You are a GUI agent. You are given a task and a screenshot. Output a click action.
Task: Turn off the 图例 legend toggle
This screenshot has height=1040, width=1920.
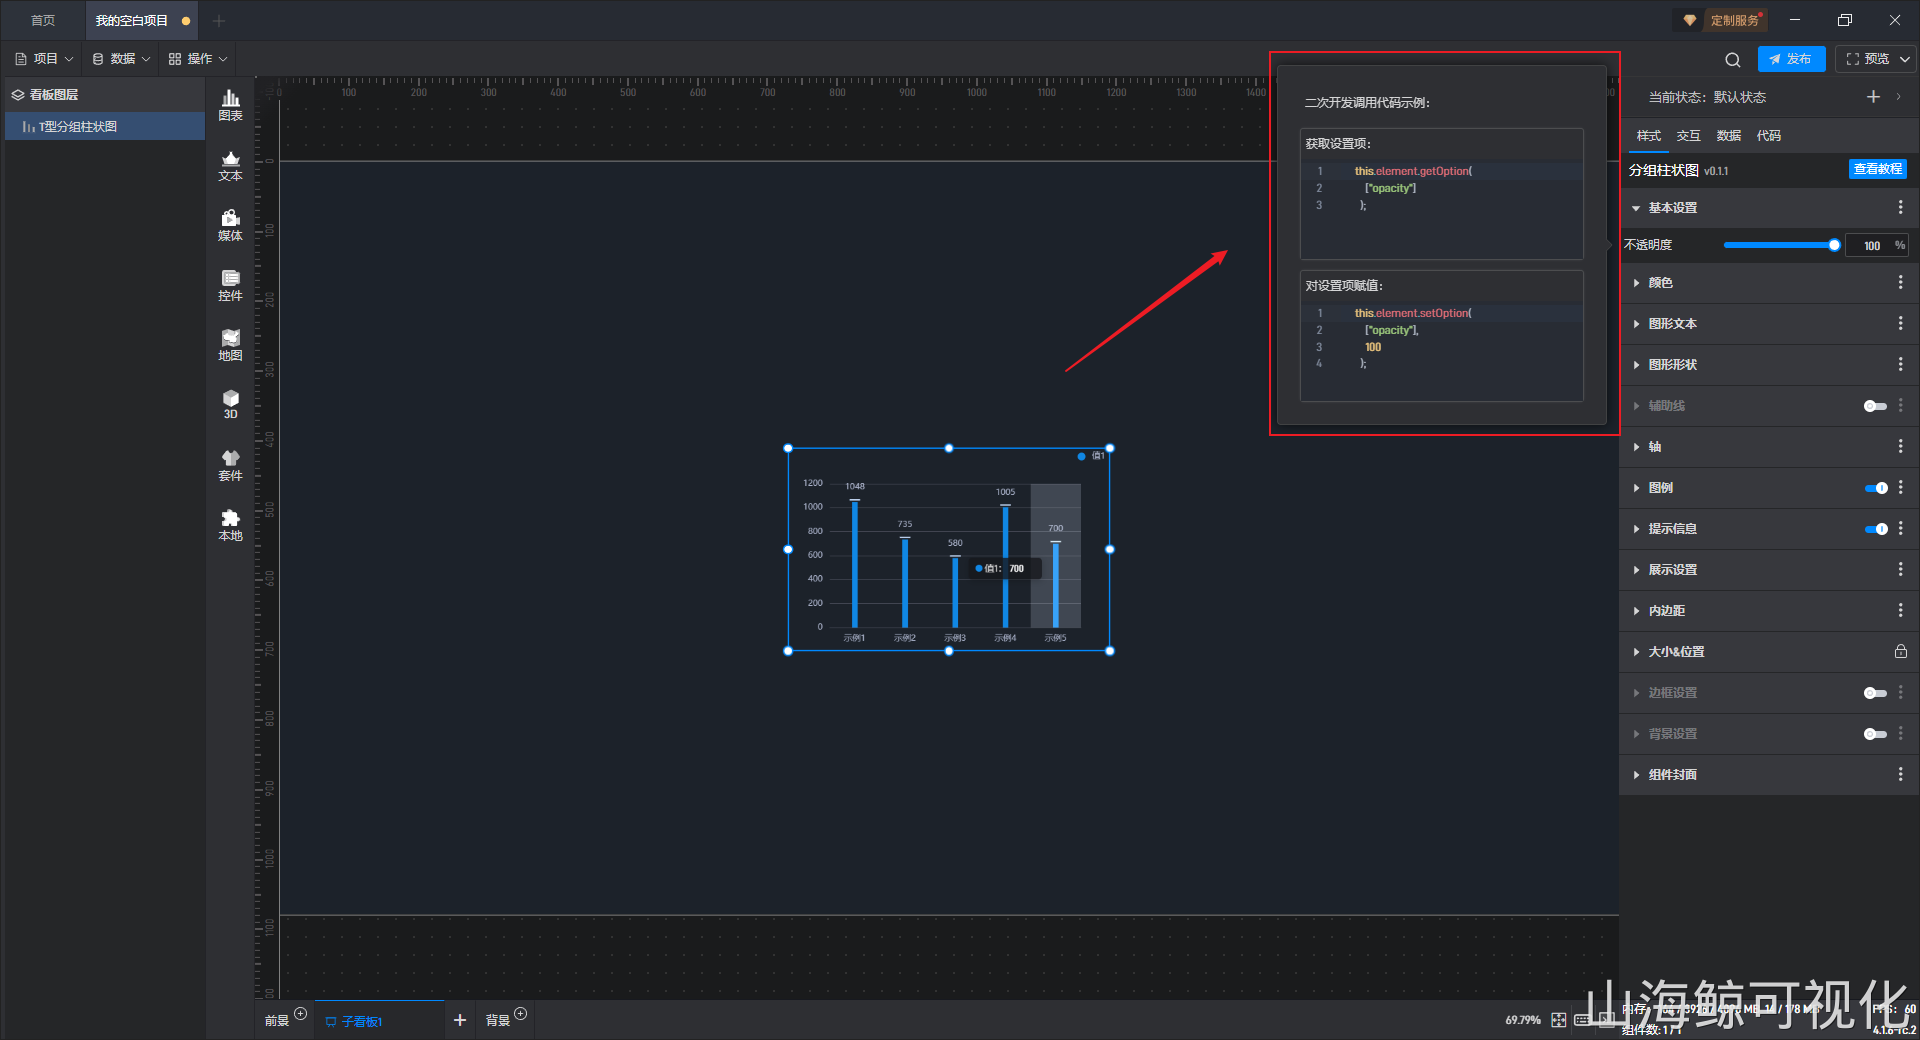pyautogui.click(x=1875, y=488)
